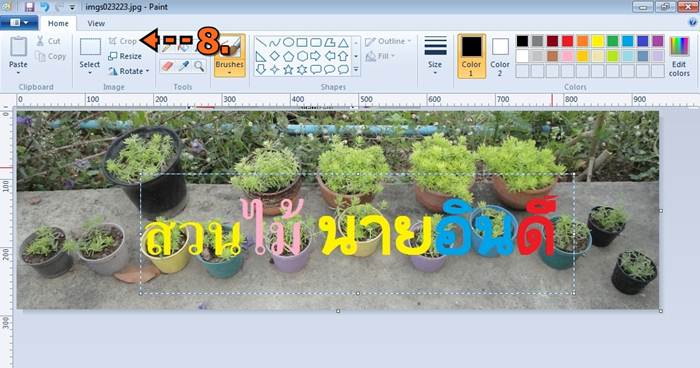Click the Undo arrow icon
Viewport: 700px width, 368px height.
click(x=45, y=7)
